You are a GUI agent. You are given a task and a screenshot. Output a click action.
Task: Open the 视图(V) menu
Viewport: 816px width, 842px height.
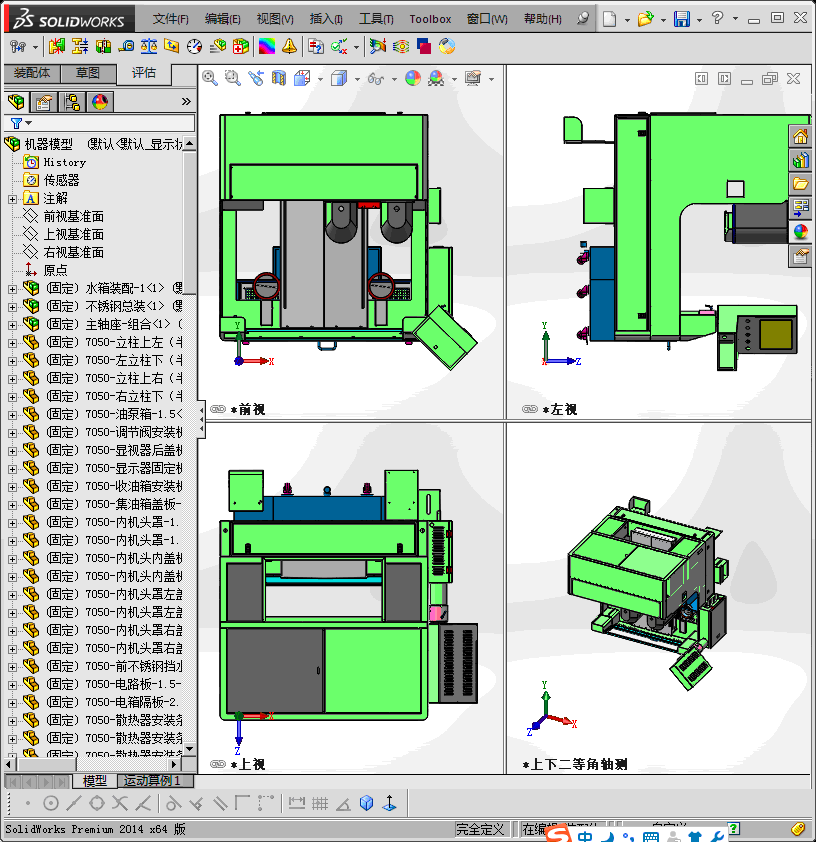coord(275,19)
